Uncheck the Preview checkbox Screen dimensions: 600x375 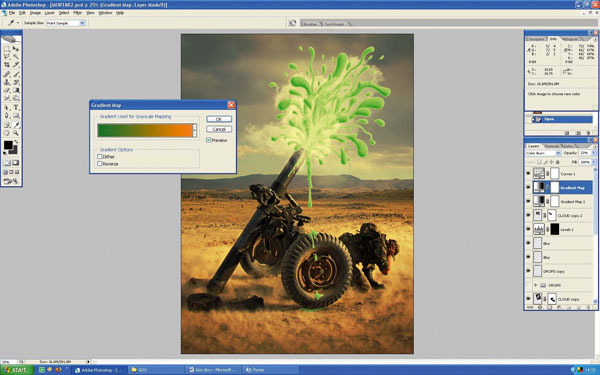tap(209, 140)
